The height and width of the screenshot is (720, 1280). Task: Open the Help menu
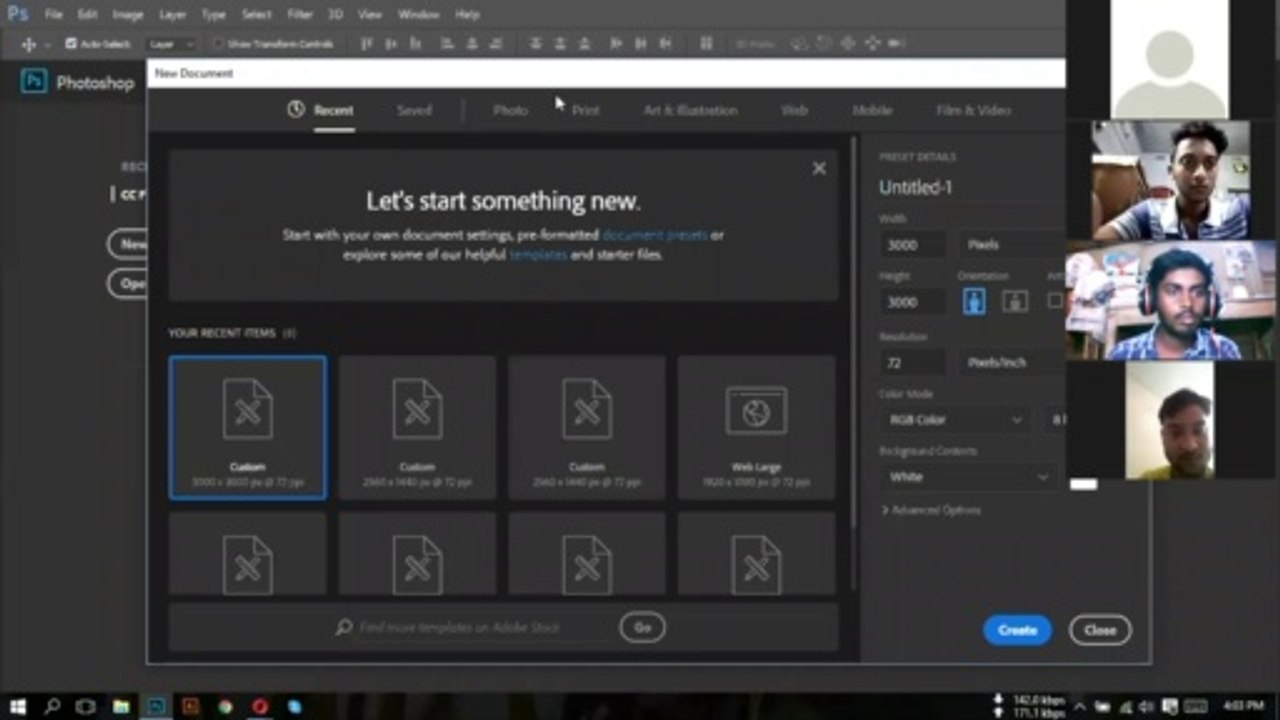[x=467, y=15]
